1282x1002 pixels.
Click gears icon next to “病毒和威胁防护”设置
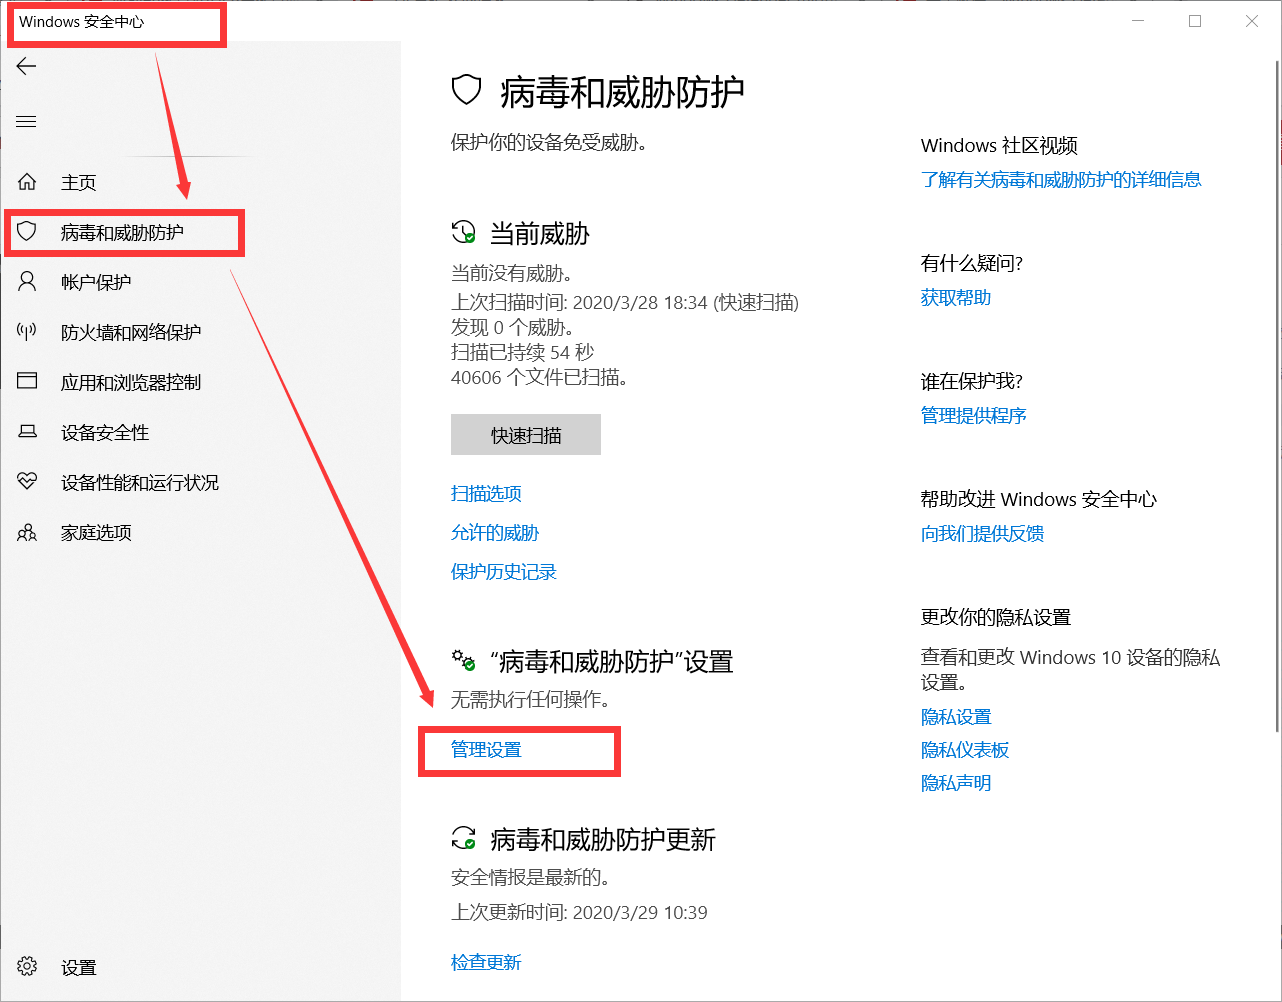point(463,660)
